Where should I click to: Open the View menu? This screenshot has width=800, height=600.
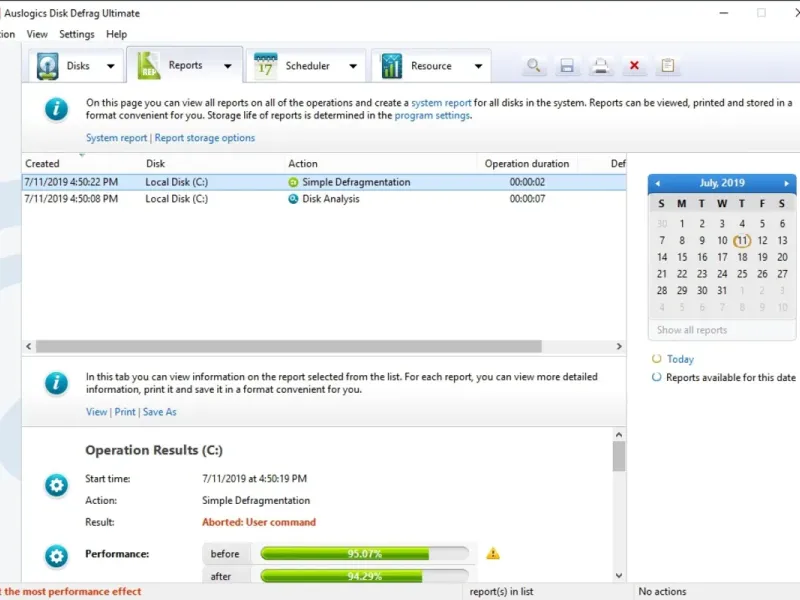tap(37, 34)
